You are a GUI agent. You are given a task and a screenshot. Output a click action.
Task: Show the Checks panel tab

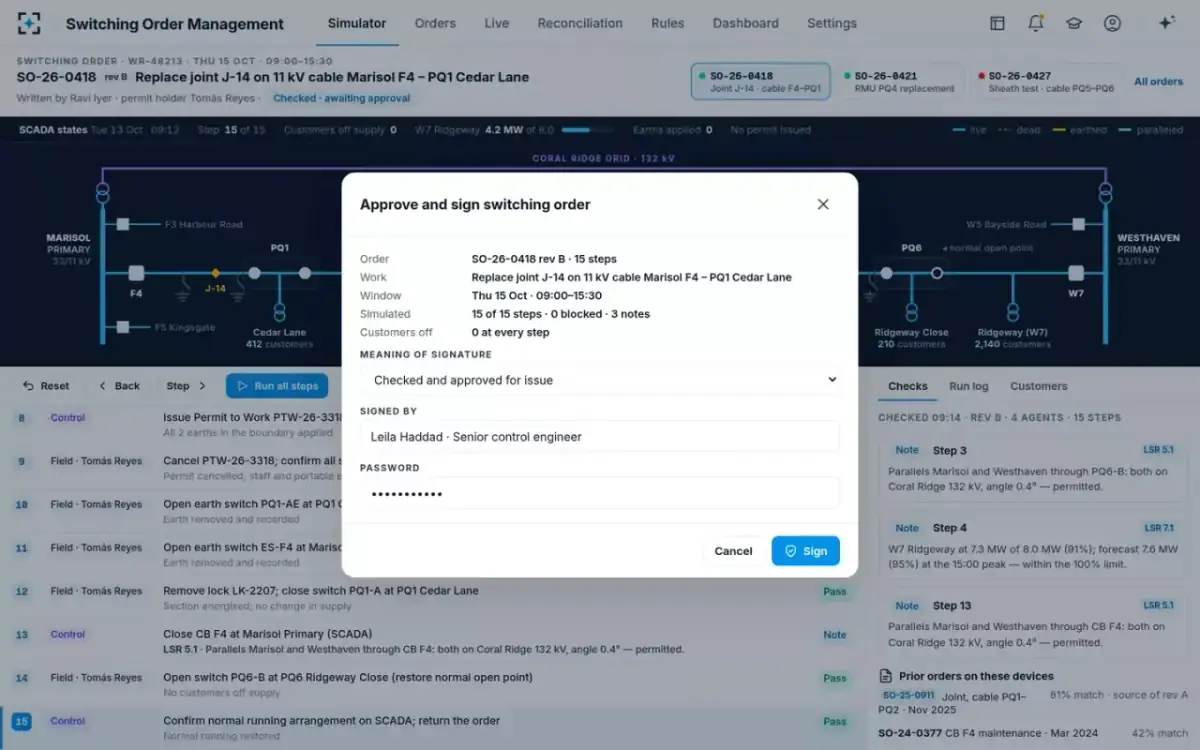(908, 386)
